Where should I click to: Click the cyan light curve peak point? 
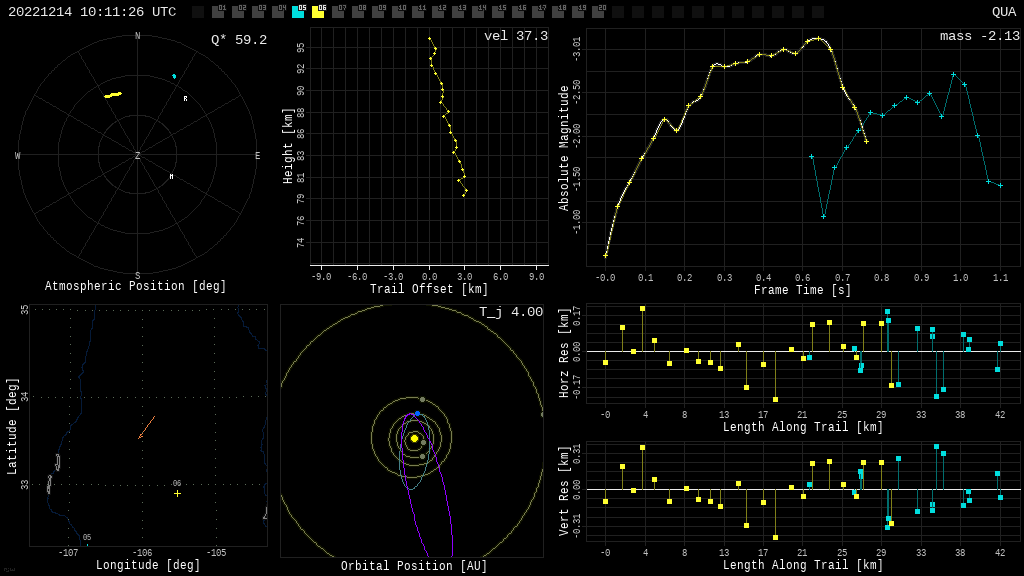(x=953, y=74)
